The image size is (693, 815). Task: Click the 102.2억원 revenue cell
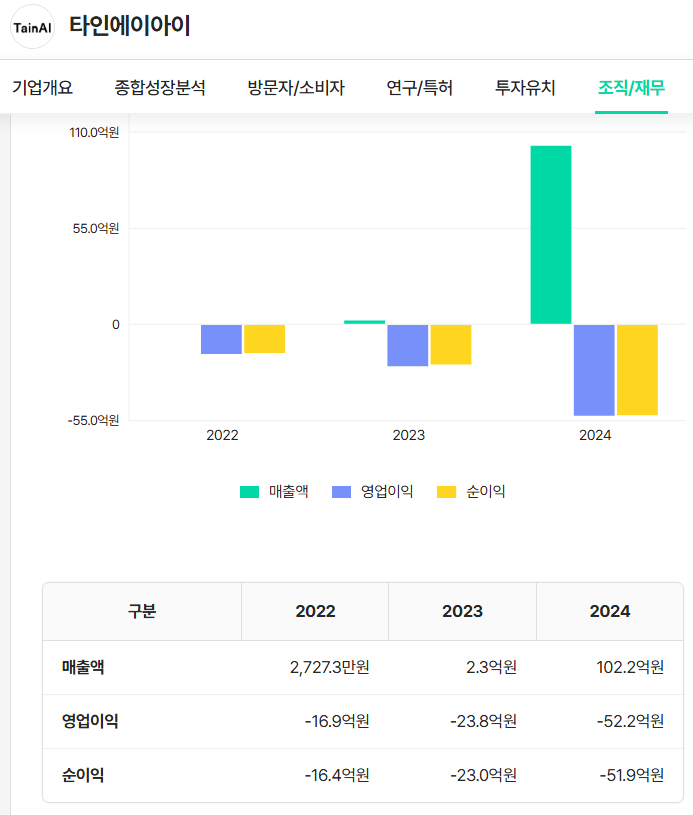point(628,667)
